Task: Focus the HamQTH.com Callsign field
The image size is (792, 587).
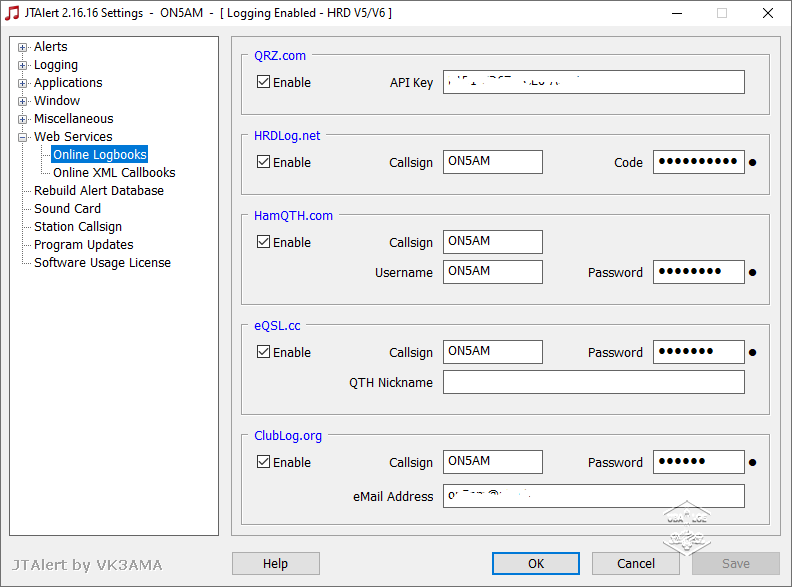Action: [492, 242]
